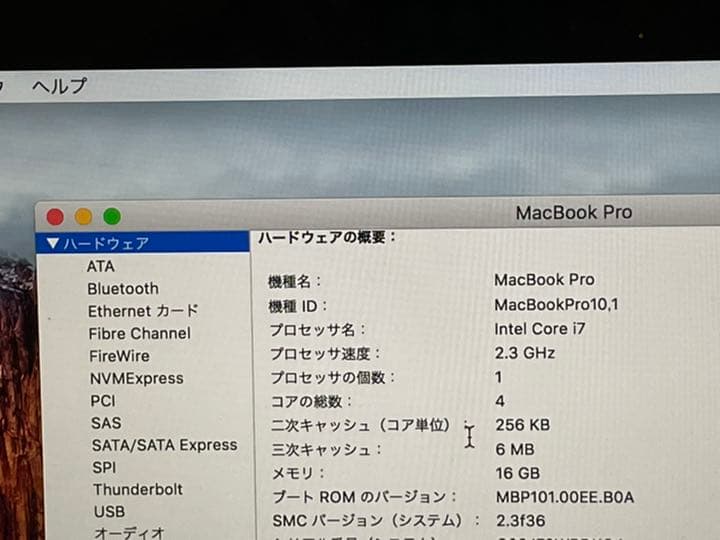Click the SMC version value 2.3f36
This screenshot has height=540, width=720.
521,521
